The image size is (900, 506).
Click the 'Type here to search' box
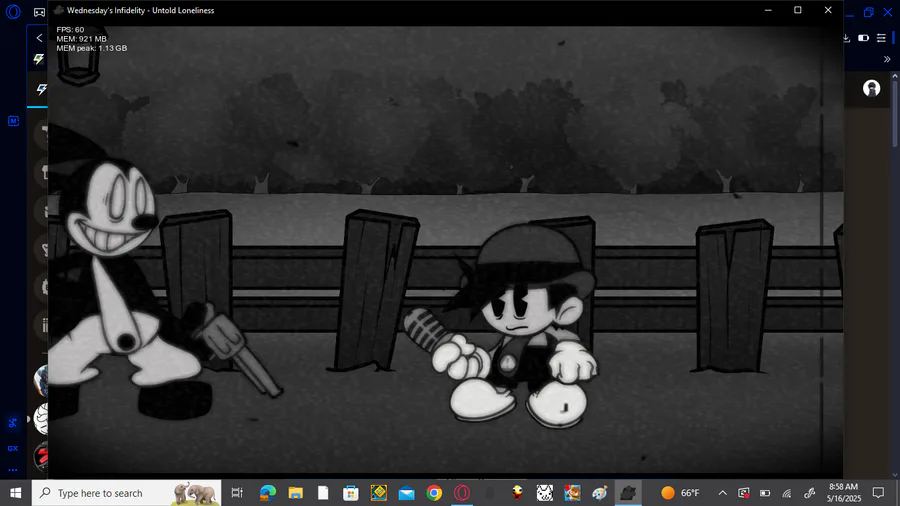point(126,493)
